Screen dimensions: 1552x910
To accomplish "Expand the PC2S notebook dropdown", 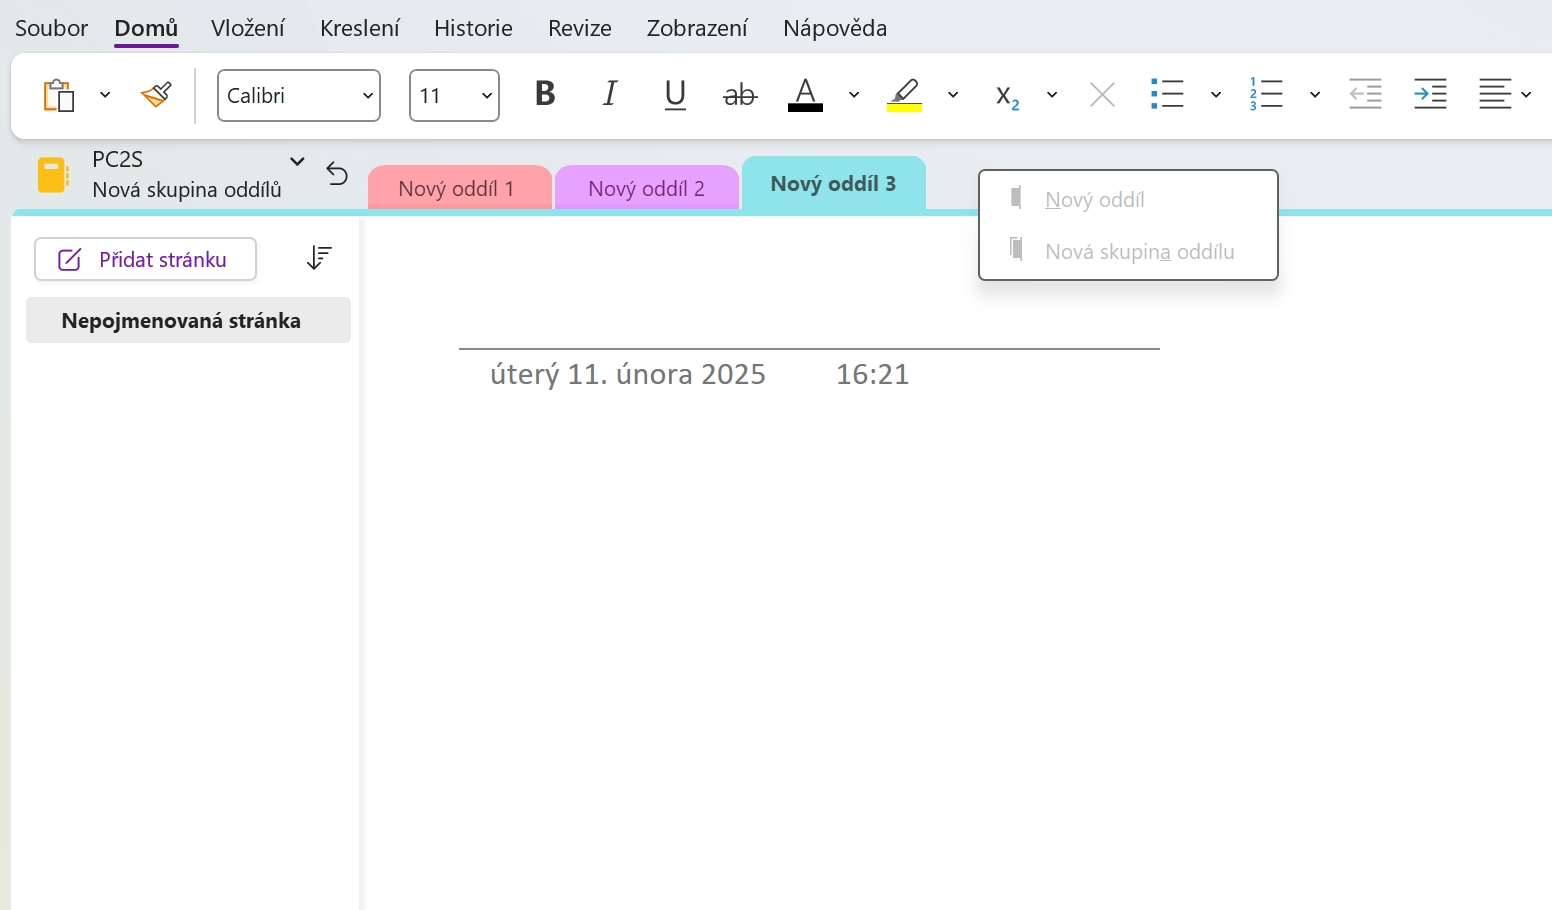I will (297, 161).
